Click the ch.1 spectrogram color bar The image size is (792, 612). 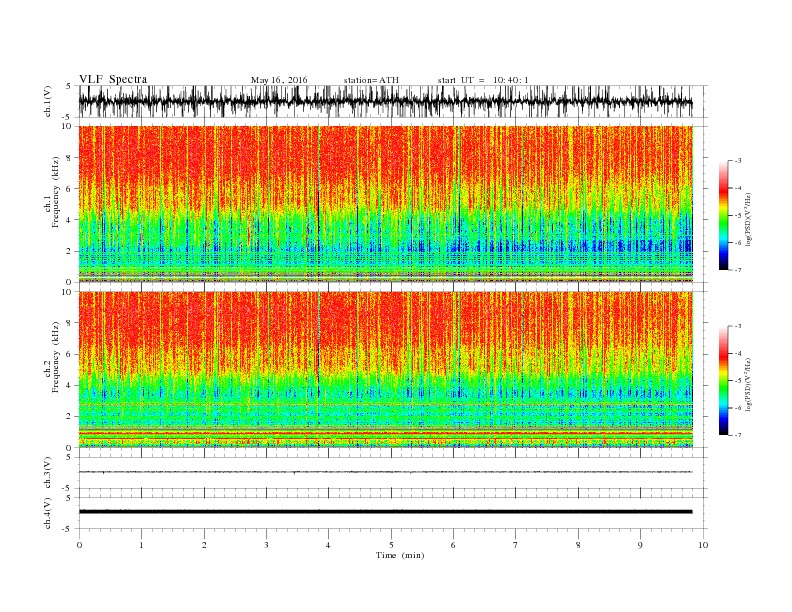723,215
